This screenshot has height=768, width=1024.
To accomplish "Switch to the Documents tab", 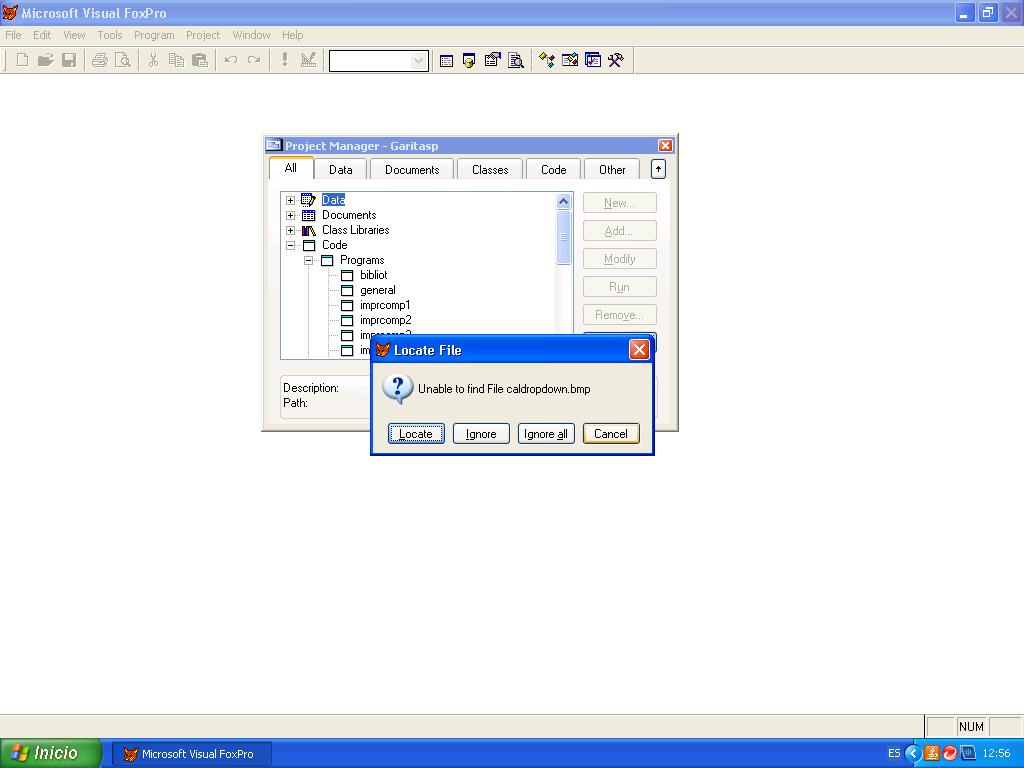I will (412, 170).
